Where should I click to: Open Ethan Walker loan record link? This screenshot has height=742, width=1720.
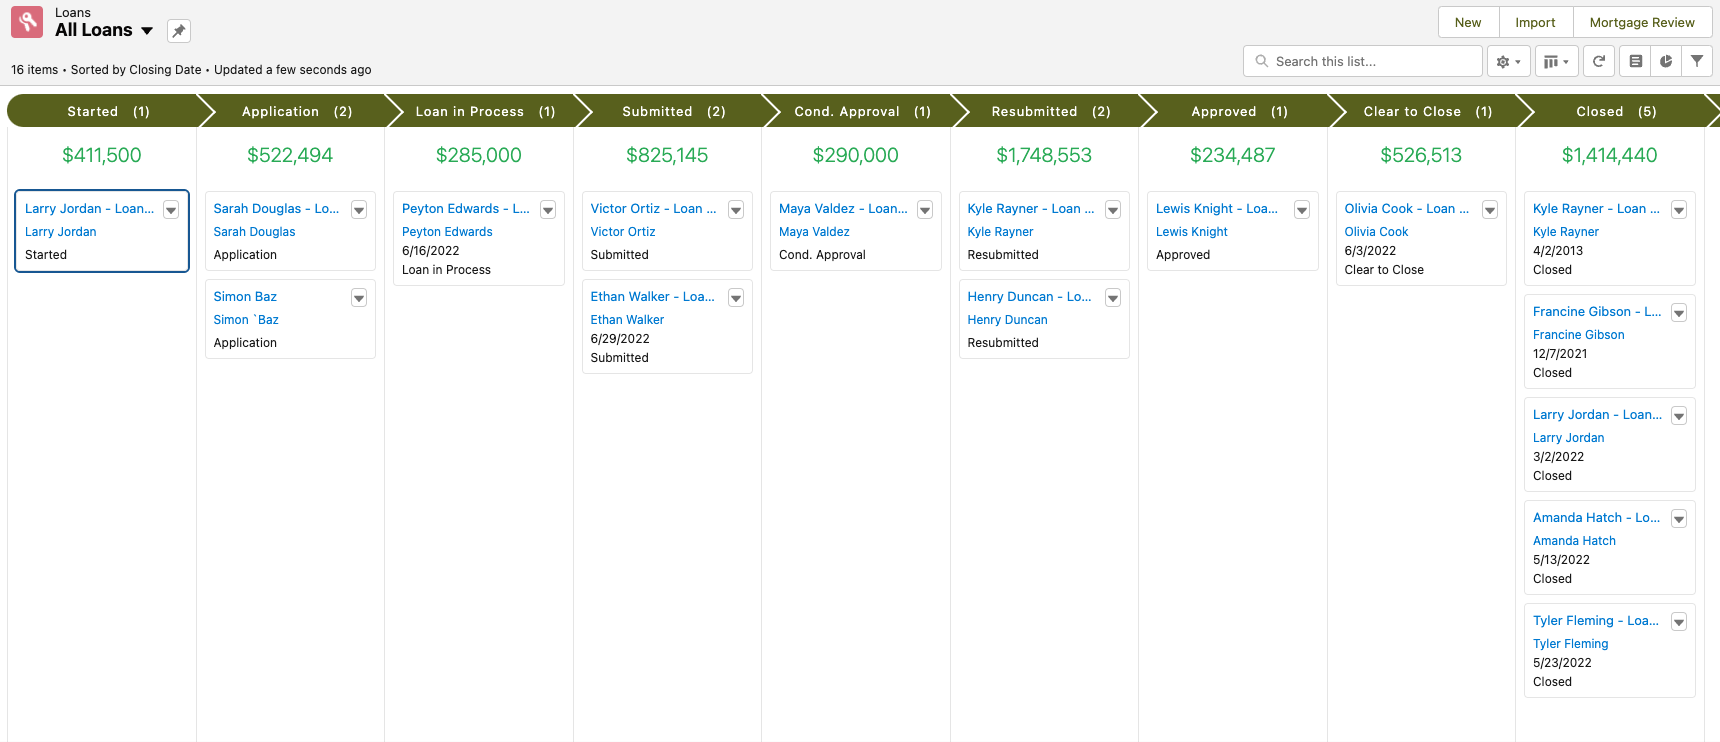(652, 297)
